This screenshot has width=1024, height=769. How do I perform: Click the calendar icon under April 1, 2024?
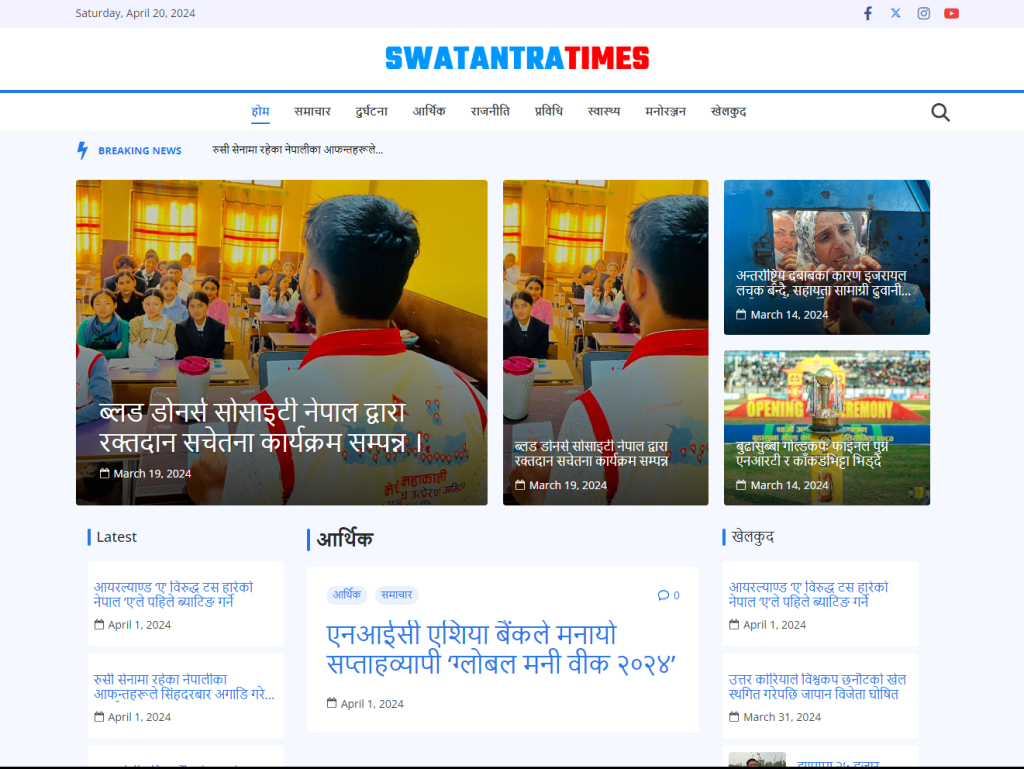point(97,624)
